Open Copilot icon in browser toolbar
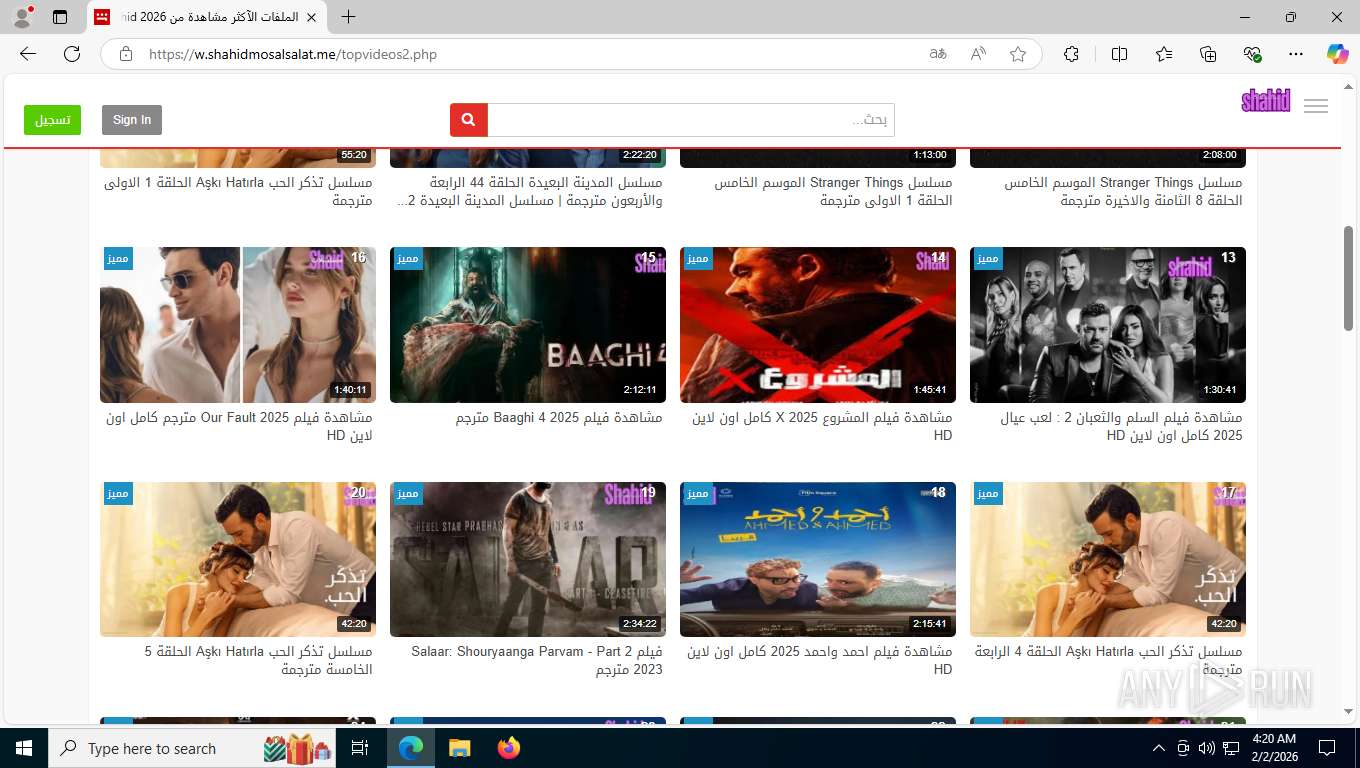The image size is (1360, 768). [x=1338, y=54]
